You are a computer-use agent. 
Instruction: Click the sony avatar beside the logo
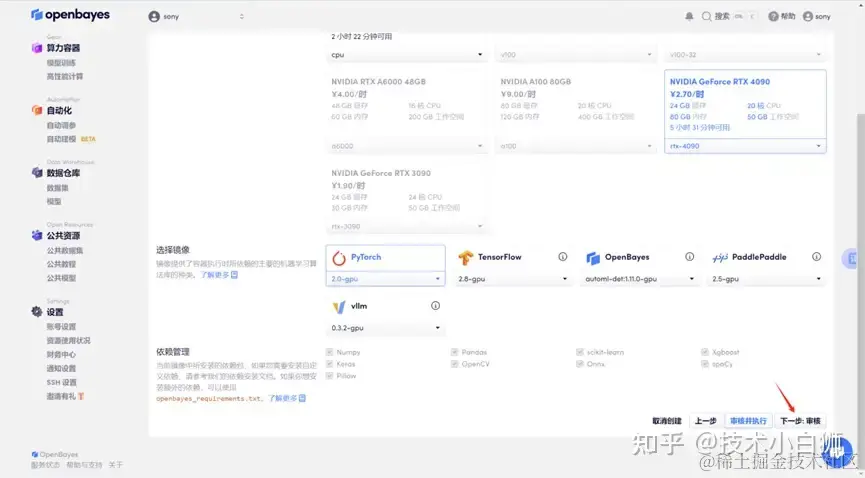[154, 17]
